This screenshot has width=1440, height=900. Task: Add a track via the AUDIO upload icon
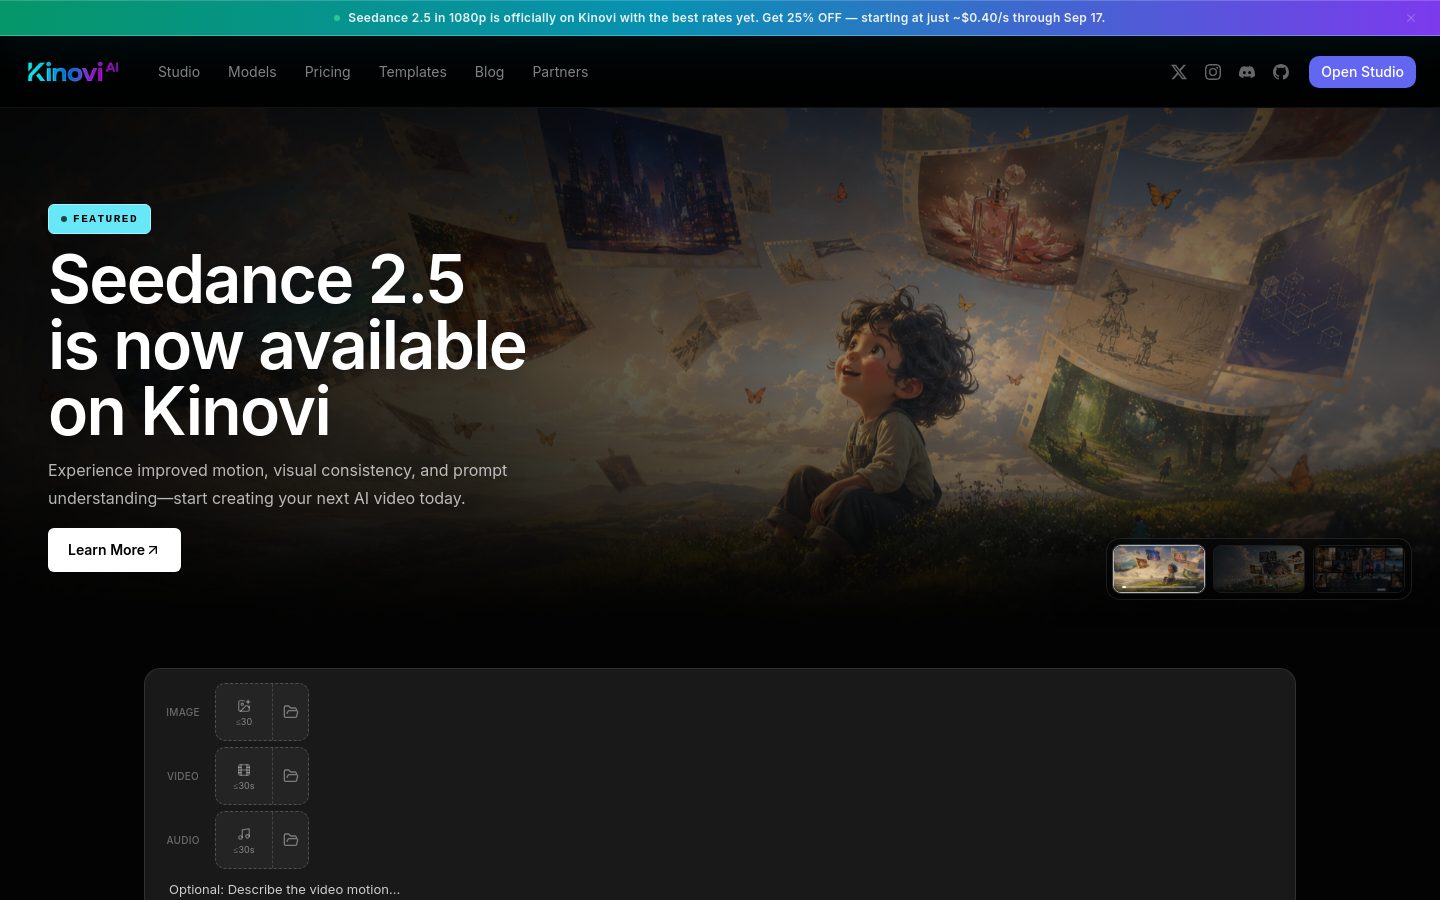click(244, 840)
